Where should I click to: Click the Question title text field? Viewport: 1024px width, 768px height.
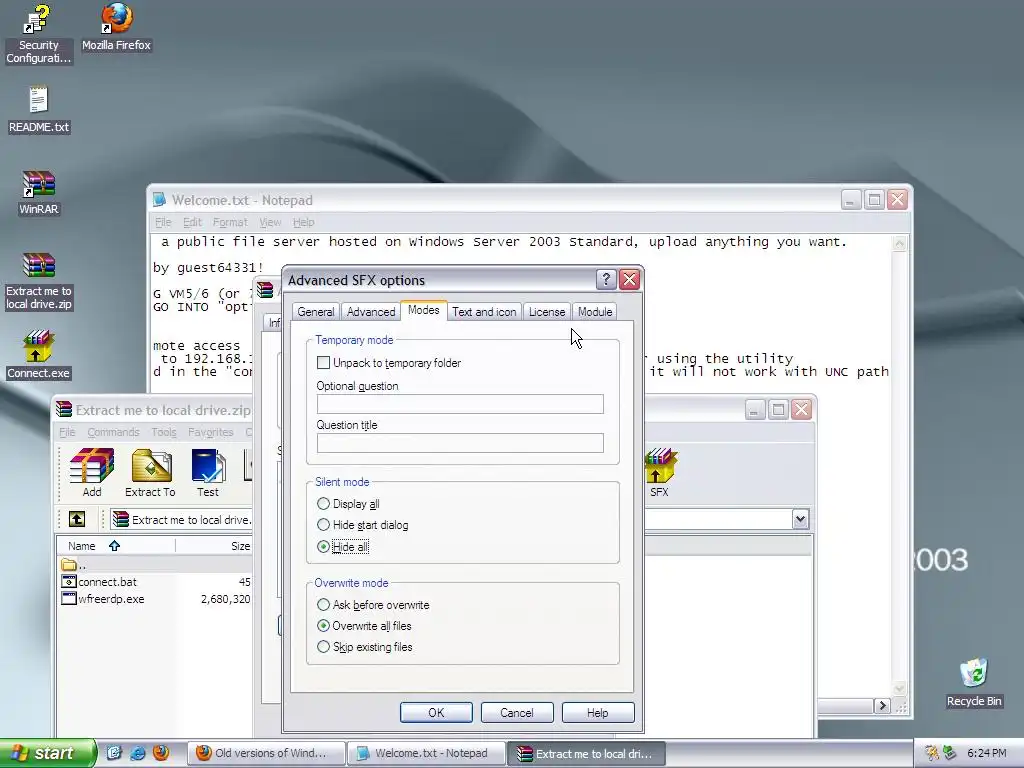click(x=460, y=443)
